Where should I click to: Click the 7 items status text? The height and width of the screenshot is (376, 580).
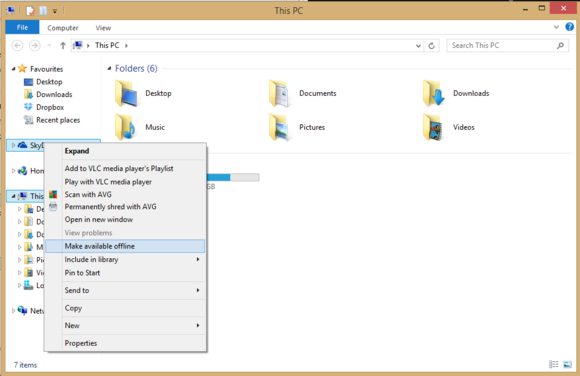pos(26,365)
